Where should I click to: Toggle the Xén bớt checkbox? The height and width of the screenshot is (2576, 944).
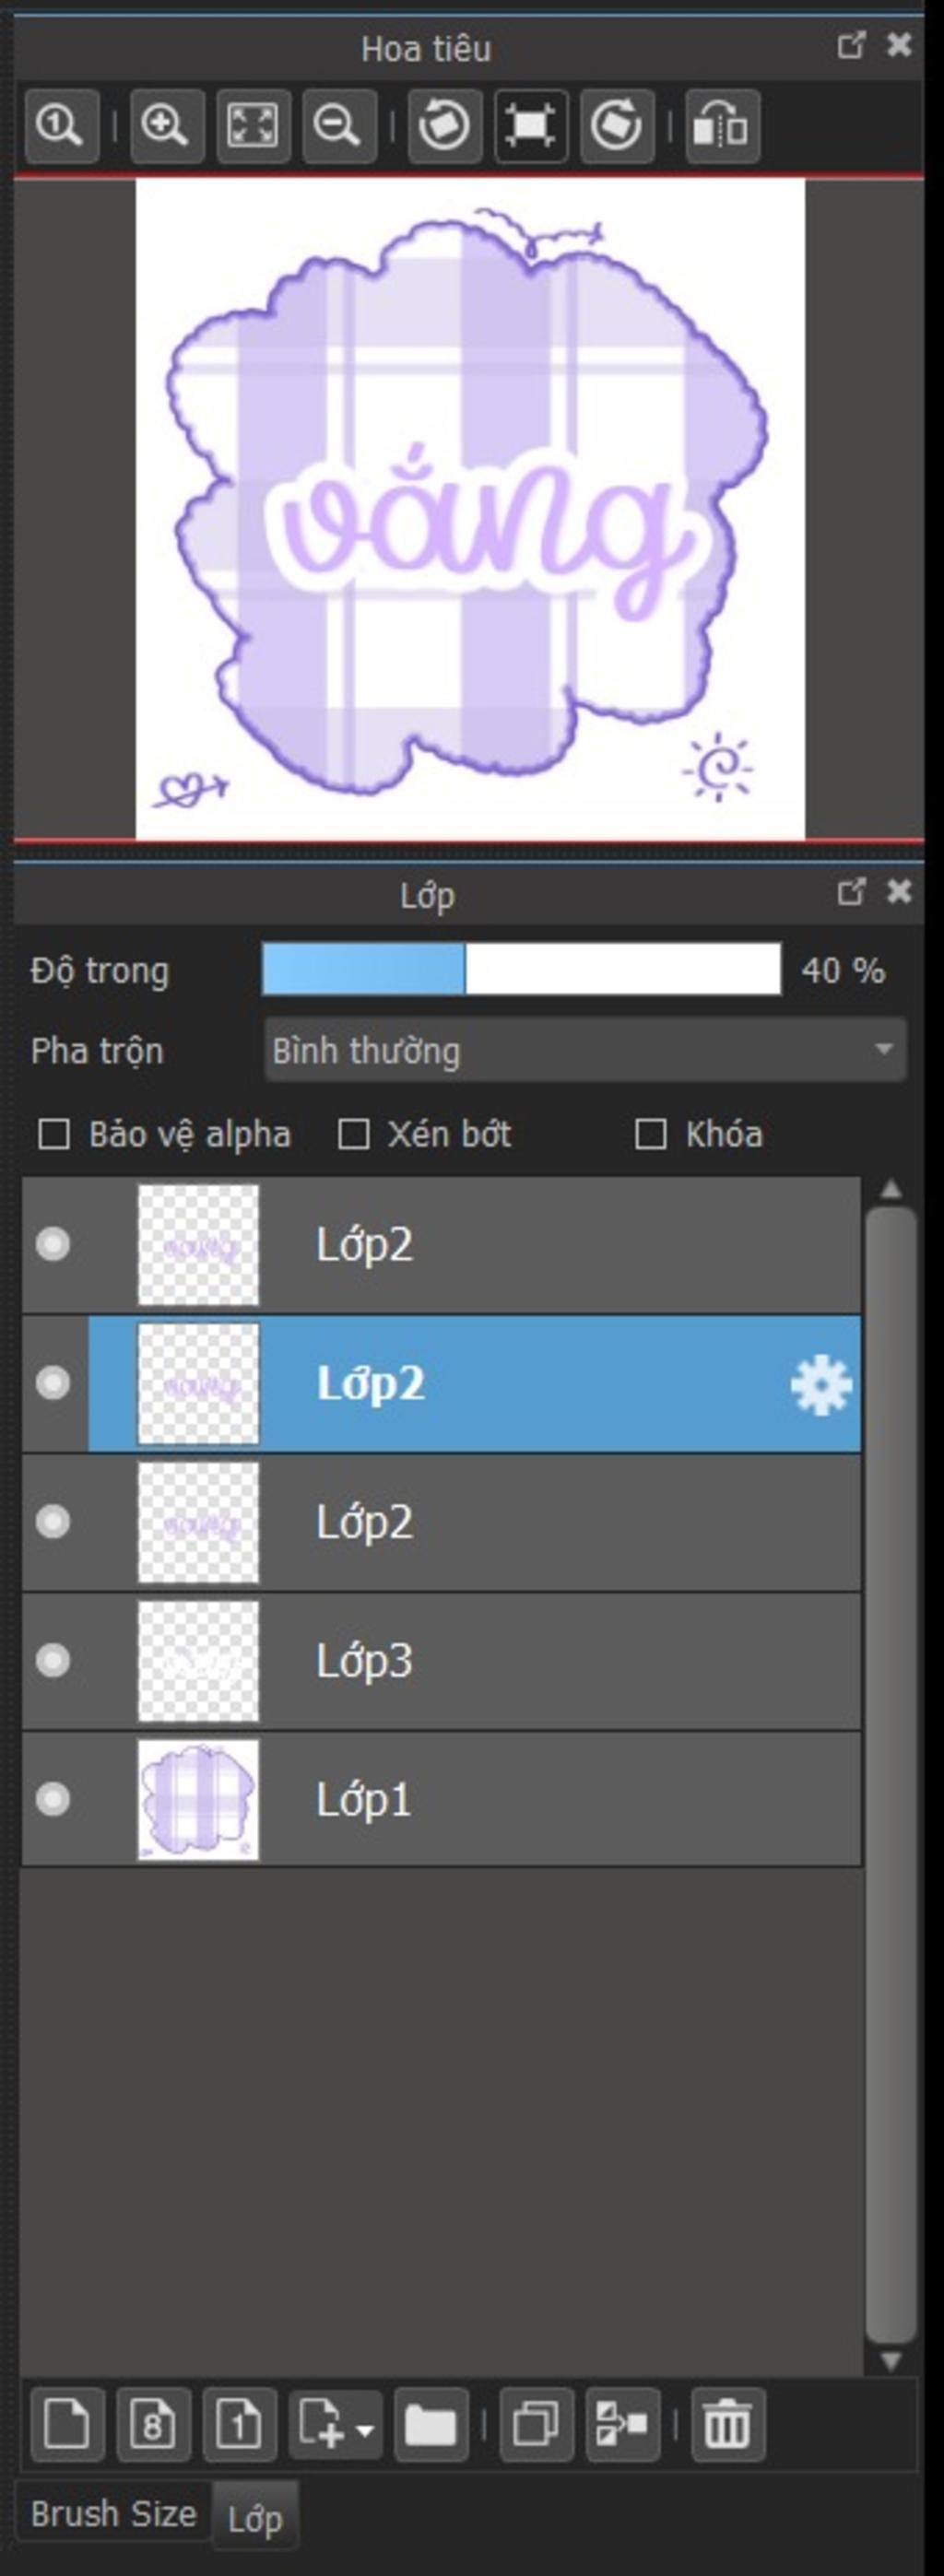pyautogui.click(x=353, y=1135)
